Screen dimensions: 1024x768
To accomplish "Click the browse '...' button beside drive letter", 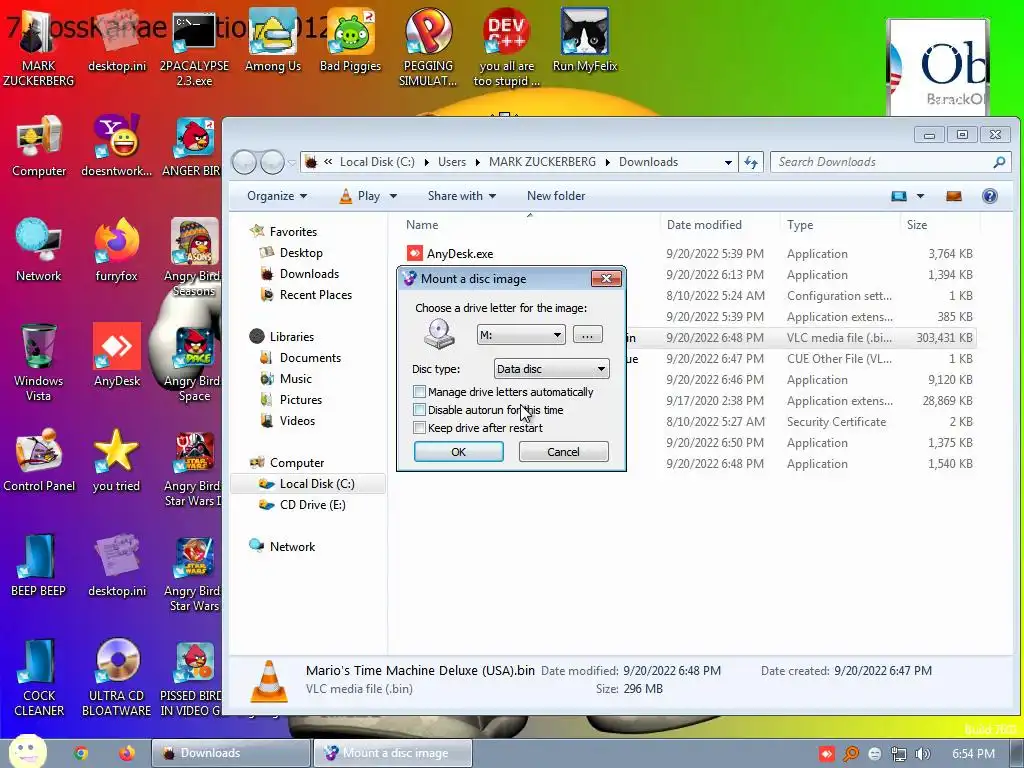I will point(587,335).
